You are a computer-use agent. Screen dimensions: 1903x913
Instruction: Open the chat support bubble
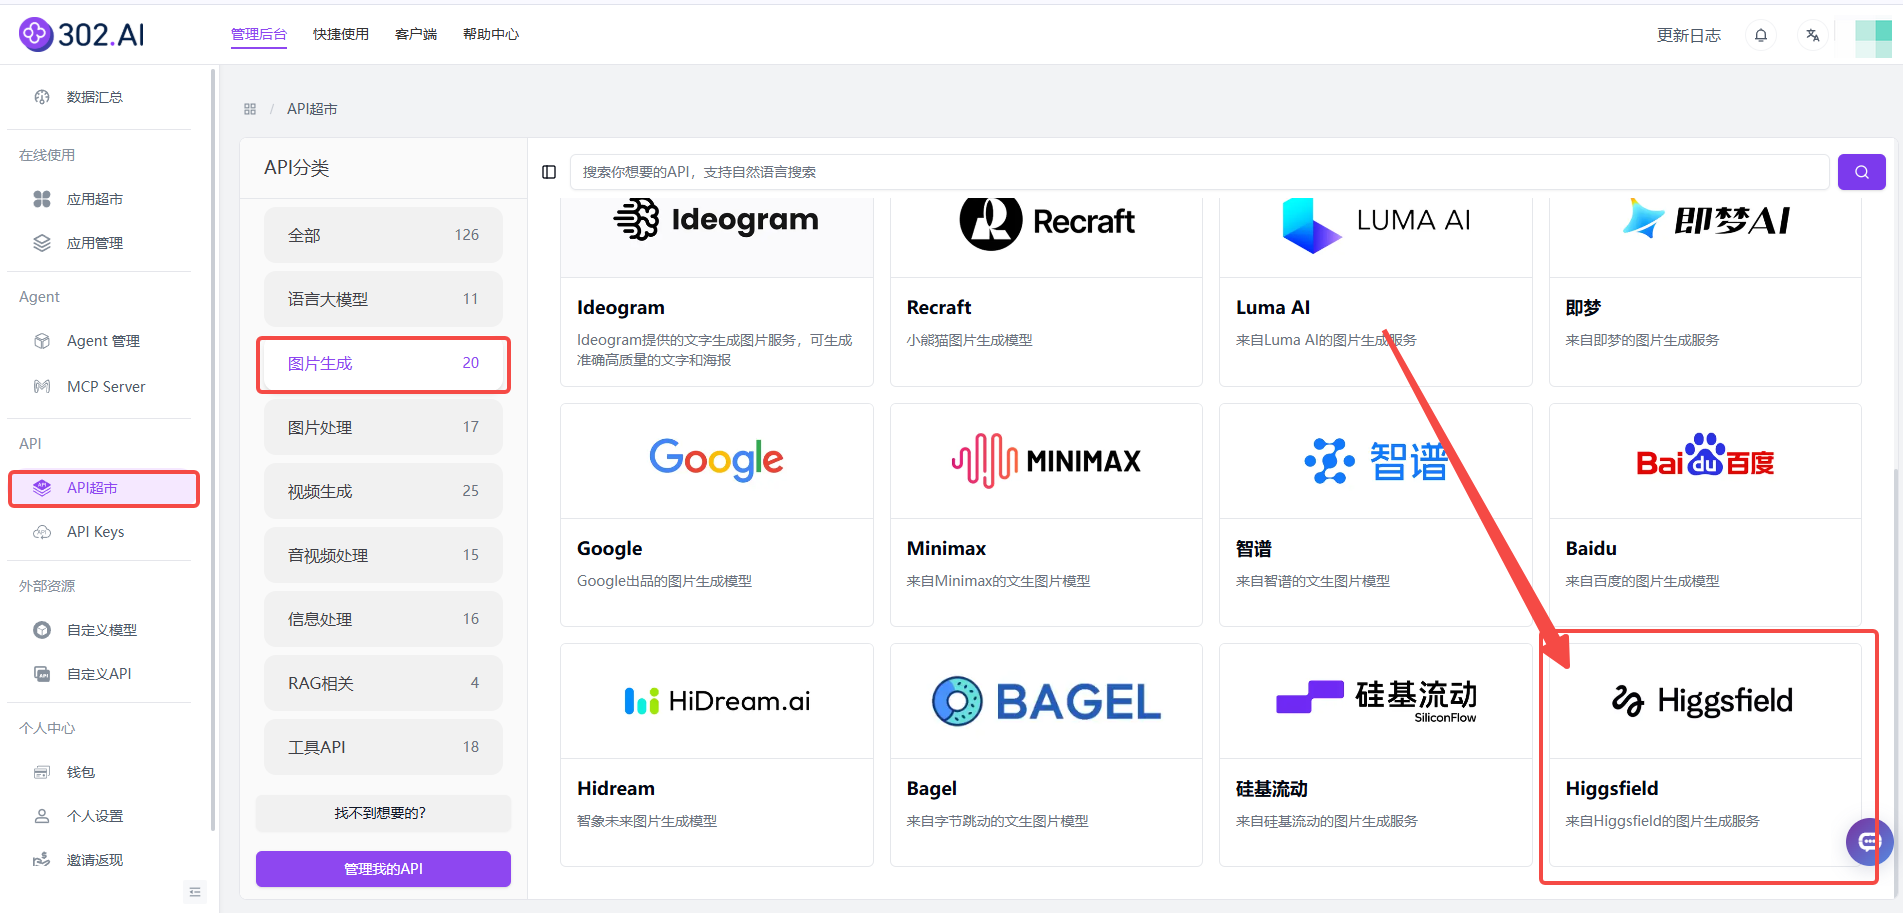point(1869,842)
